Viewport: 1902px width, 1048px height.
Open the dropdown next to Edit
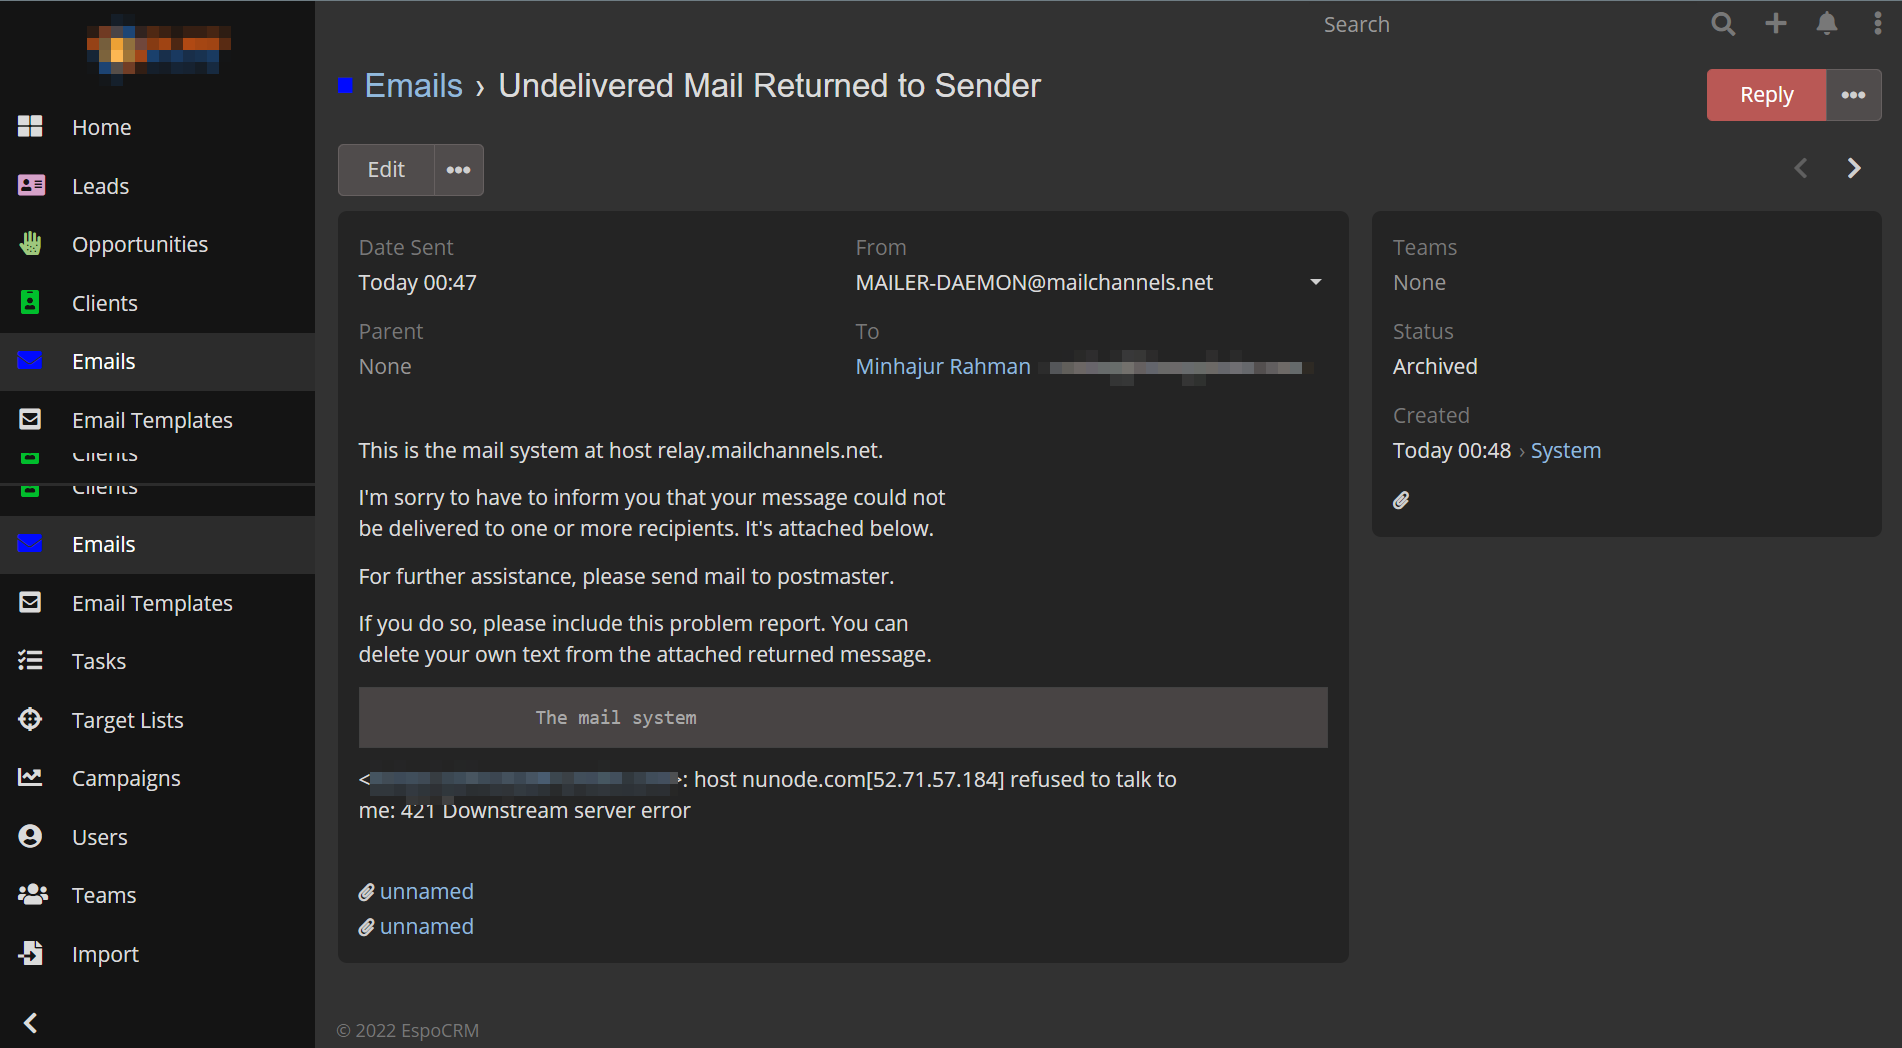click(459, 170)
